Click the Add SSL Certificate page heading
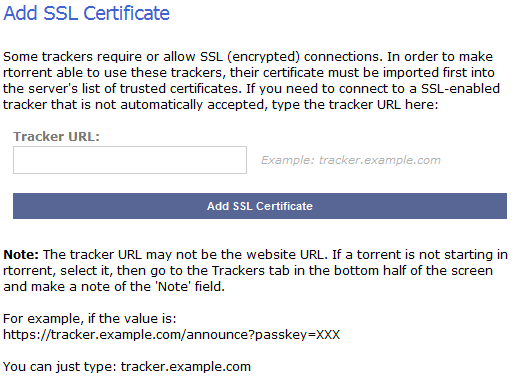Screen dimensions: 517x381 87,13
